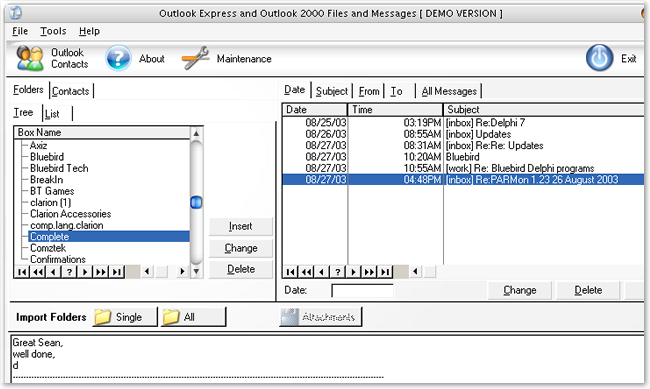This screenshot has height=389, width=650.
Task: Click the Import All folders button
Action: click(193, 317)
